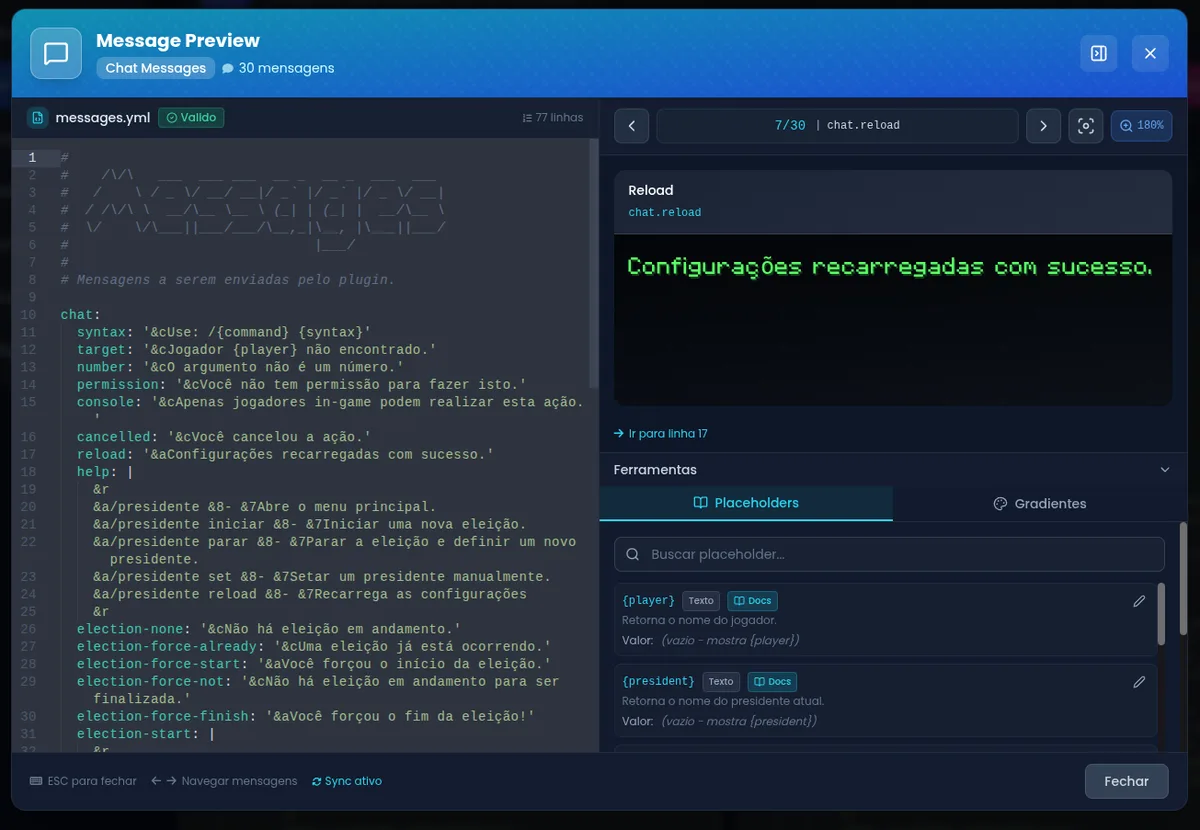Click the Buscar placeholder search field

tap(889, 554)
